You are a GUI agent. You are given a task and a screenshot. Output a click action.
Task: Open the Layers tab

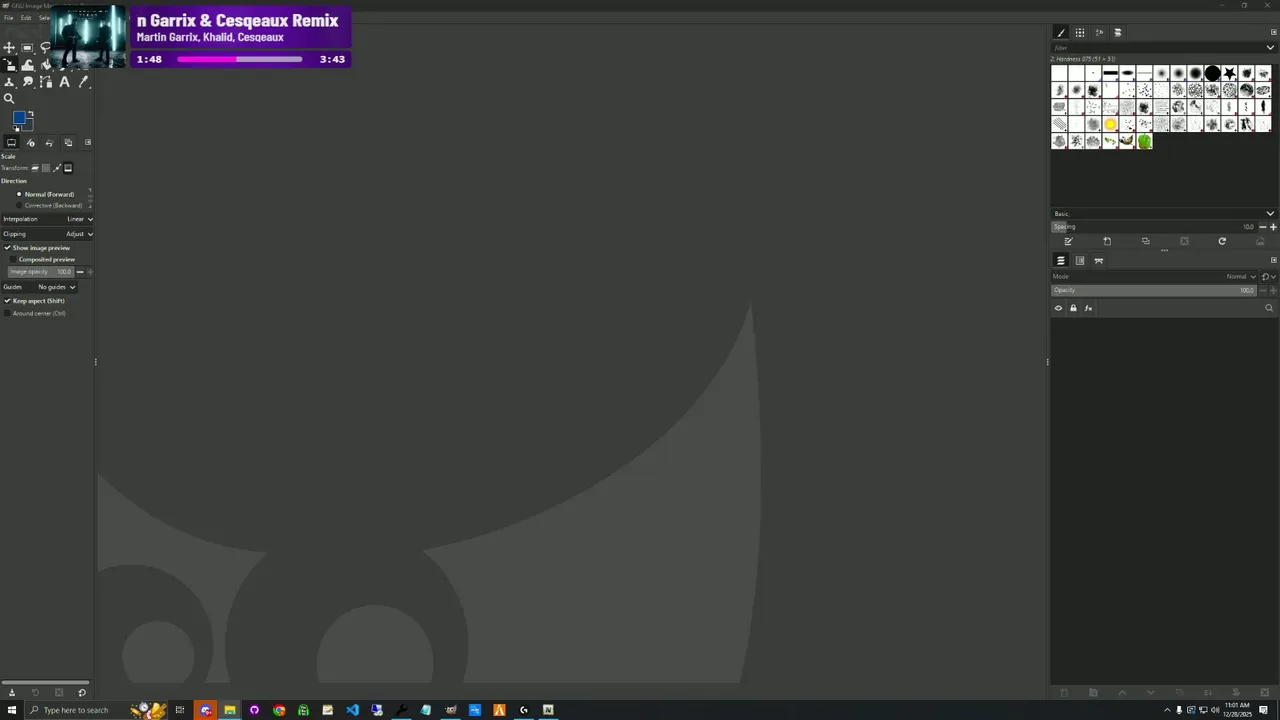pyautogui.click(x=1061, y=260)
